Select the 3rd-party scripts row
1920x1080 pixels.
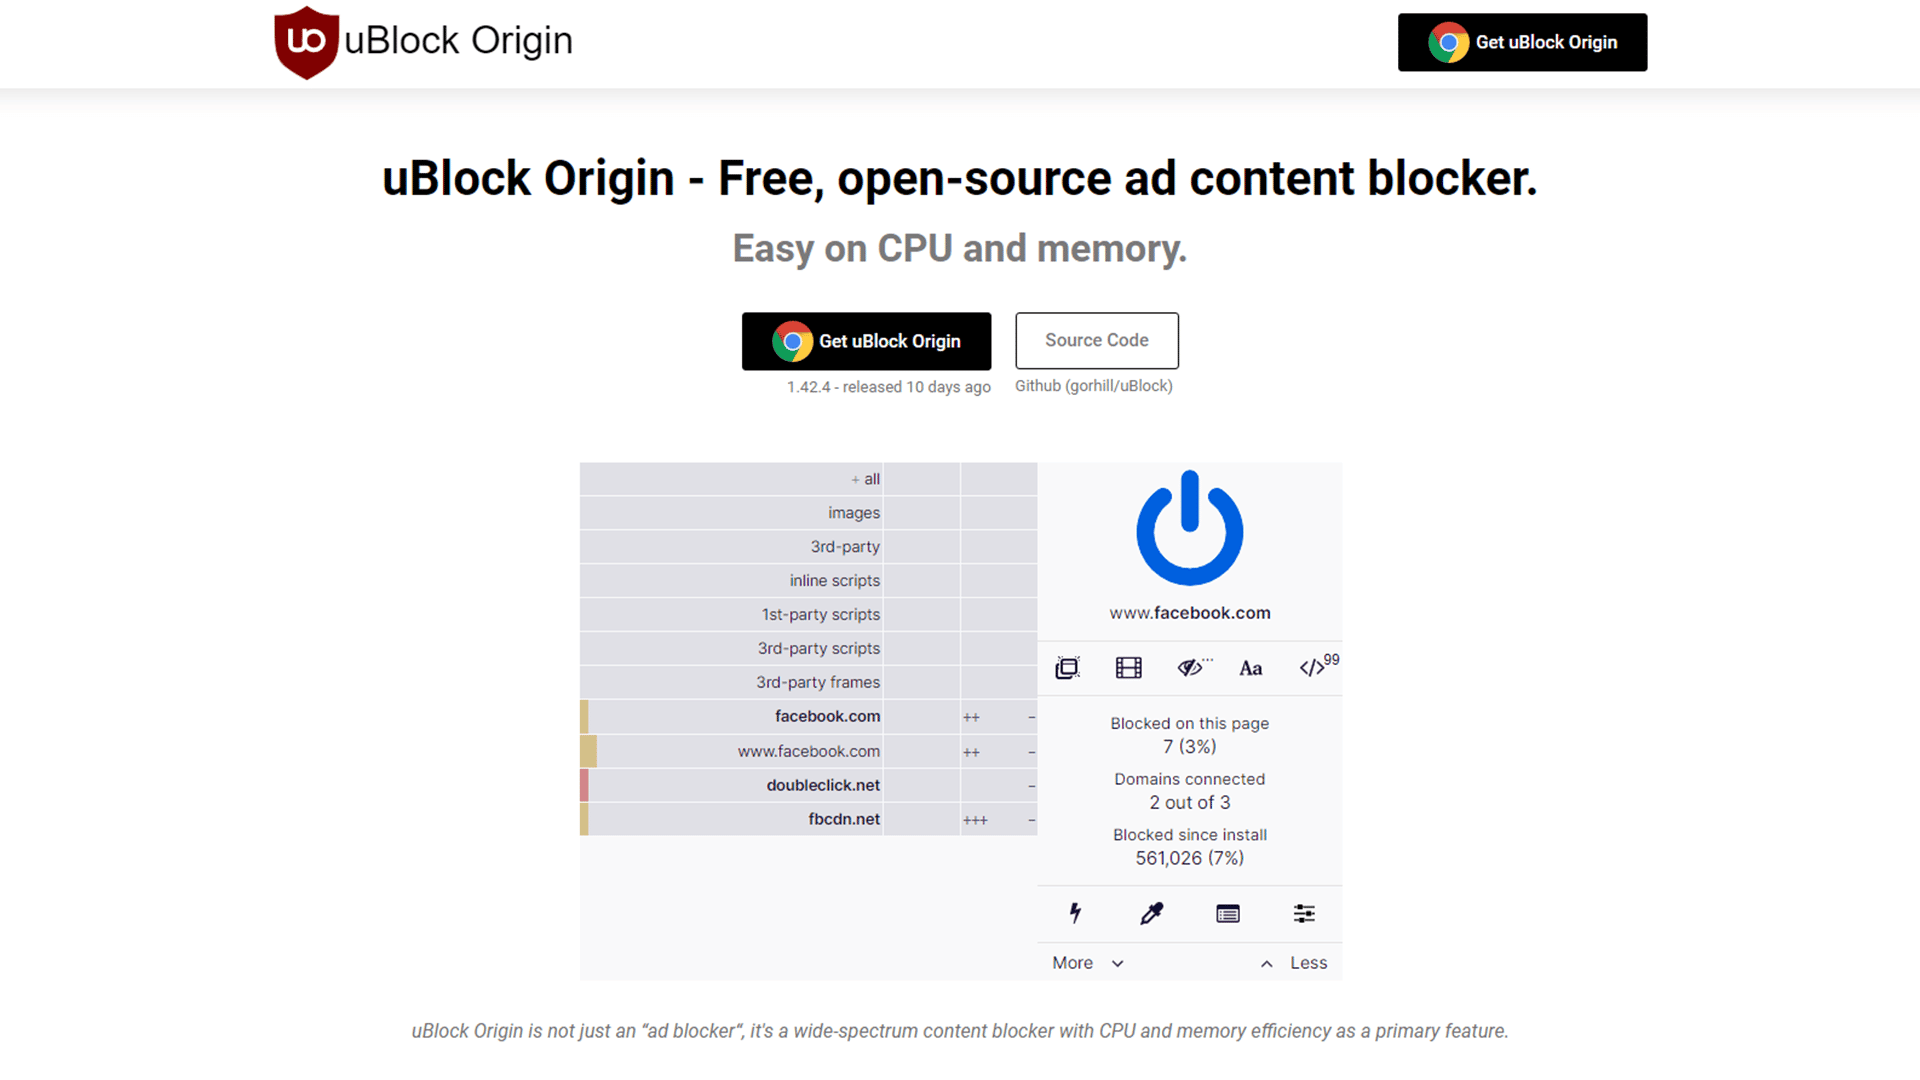808,648
